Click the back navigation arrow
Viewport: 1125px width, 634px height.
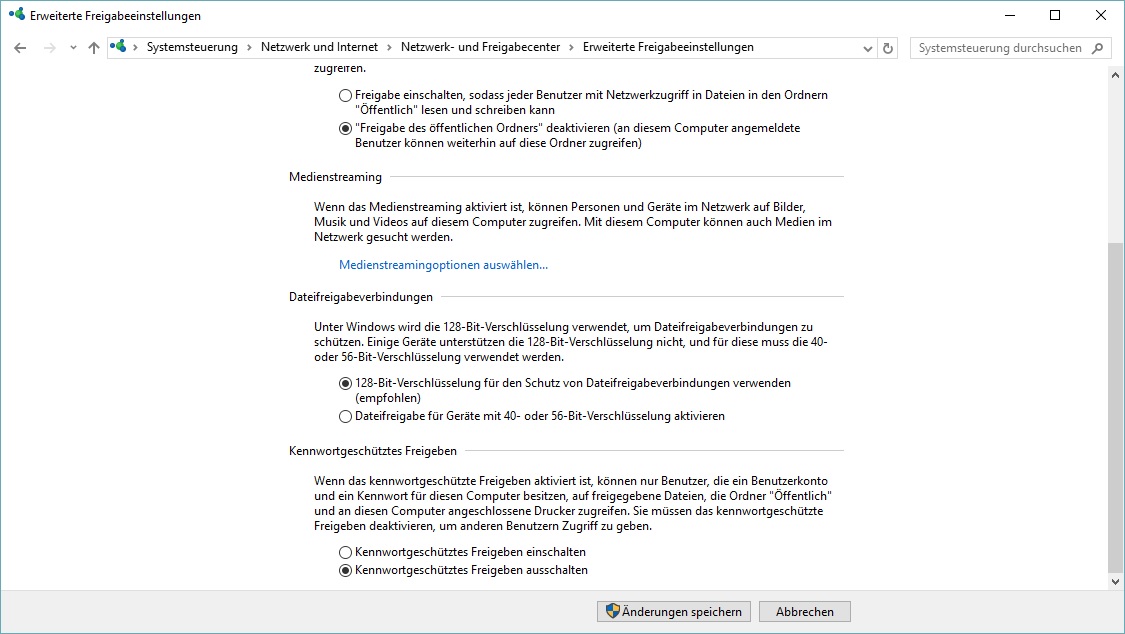point(20,47)
